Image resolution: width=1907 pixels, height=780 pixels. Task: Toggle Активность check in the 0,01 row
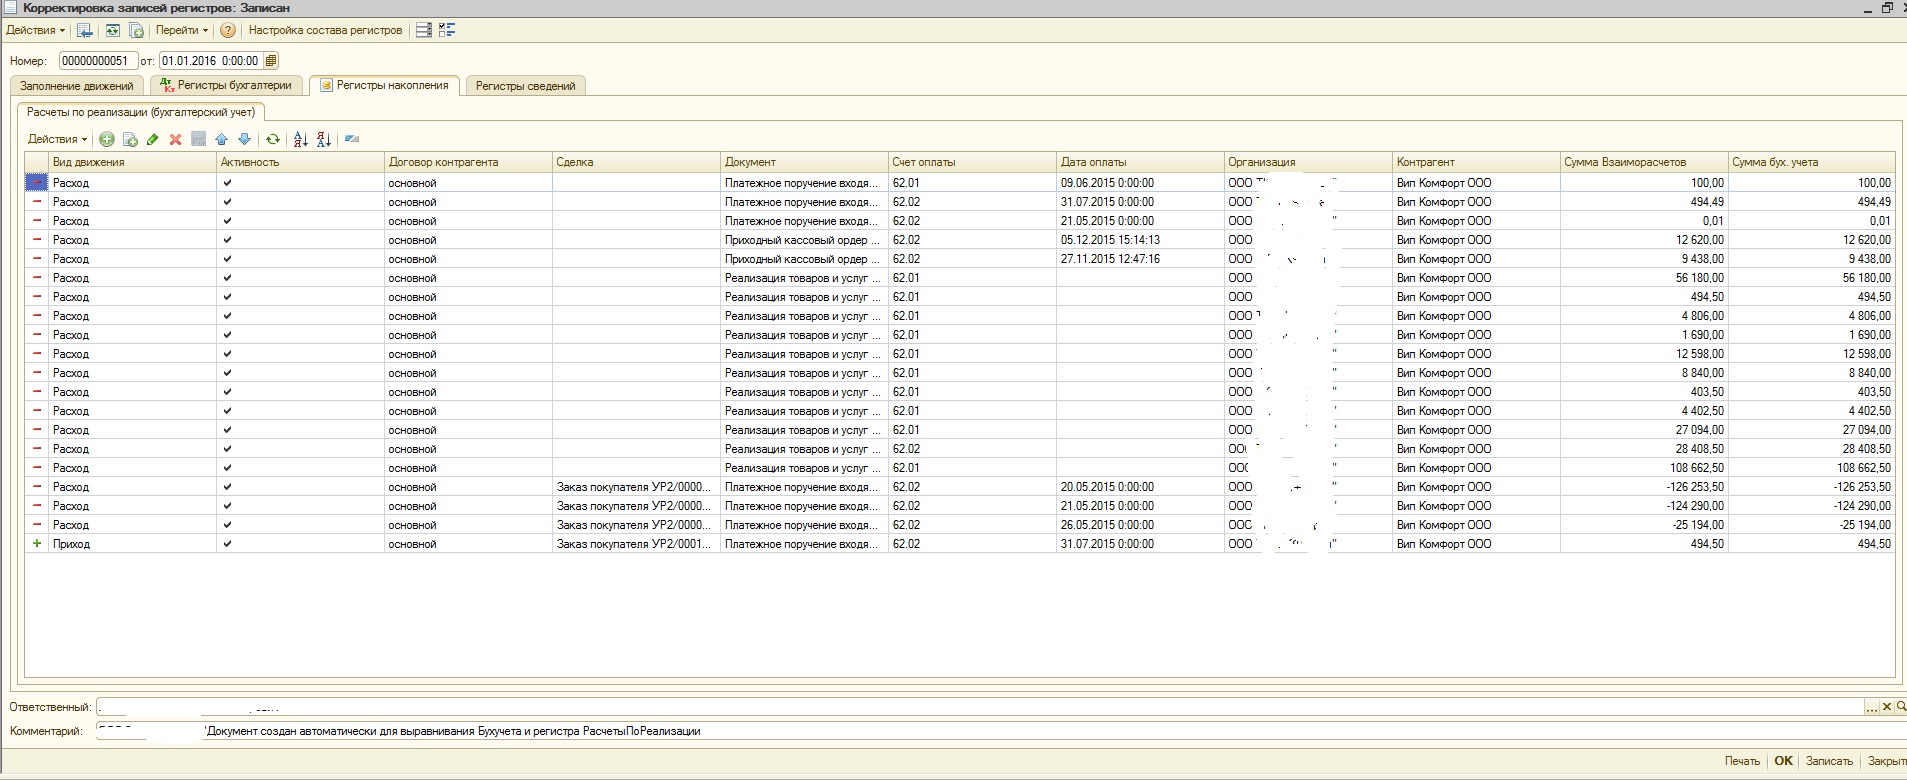coord(227,221)
